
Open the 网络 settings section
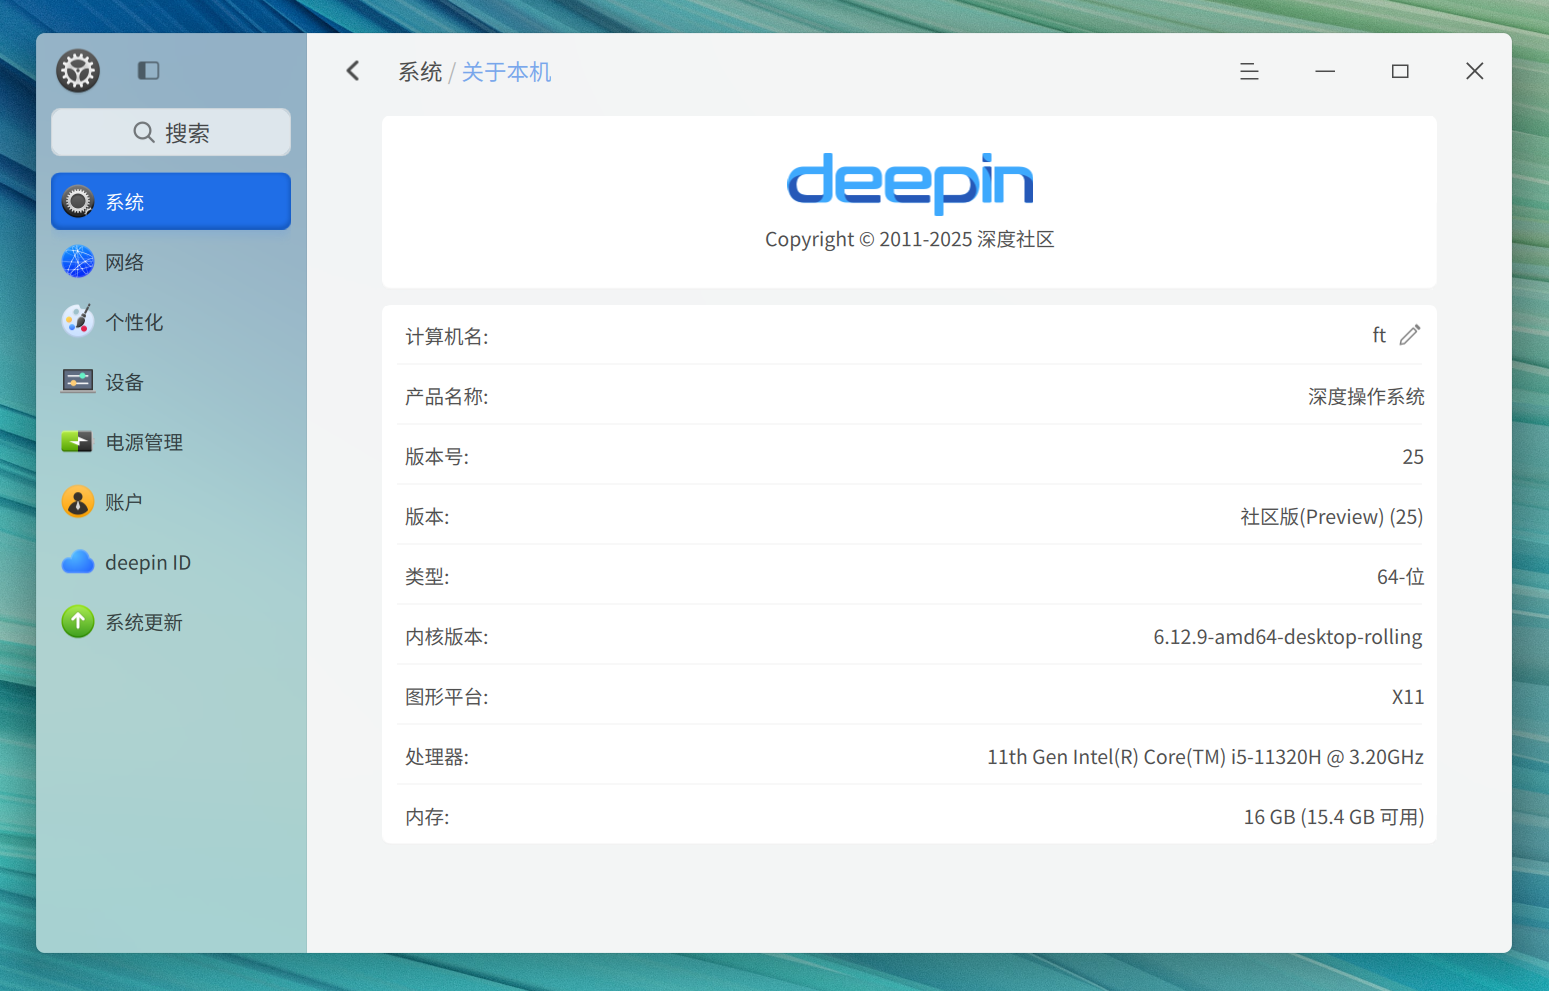click(171, 262)
